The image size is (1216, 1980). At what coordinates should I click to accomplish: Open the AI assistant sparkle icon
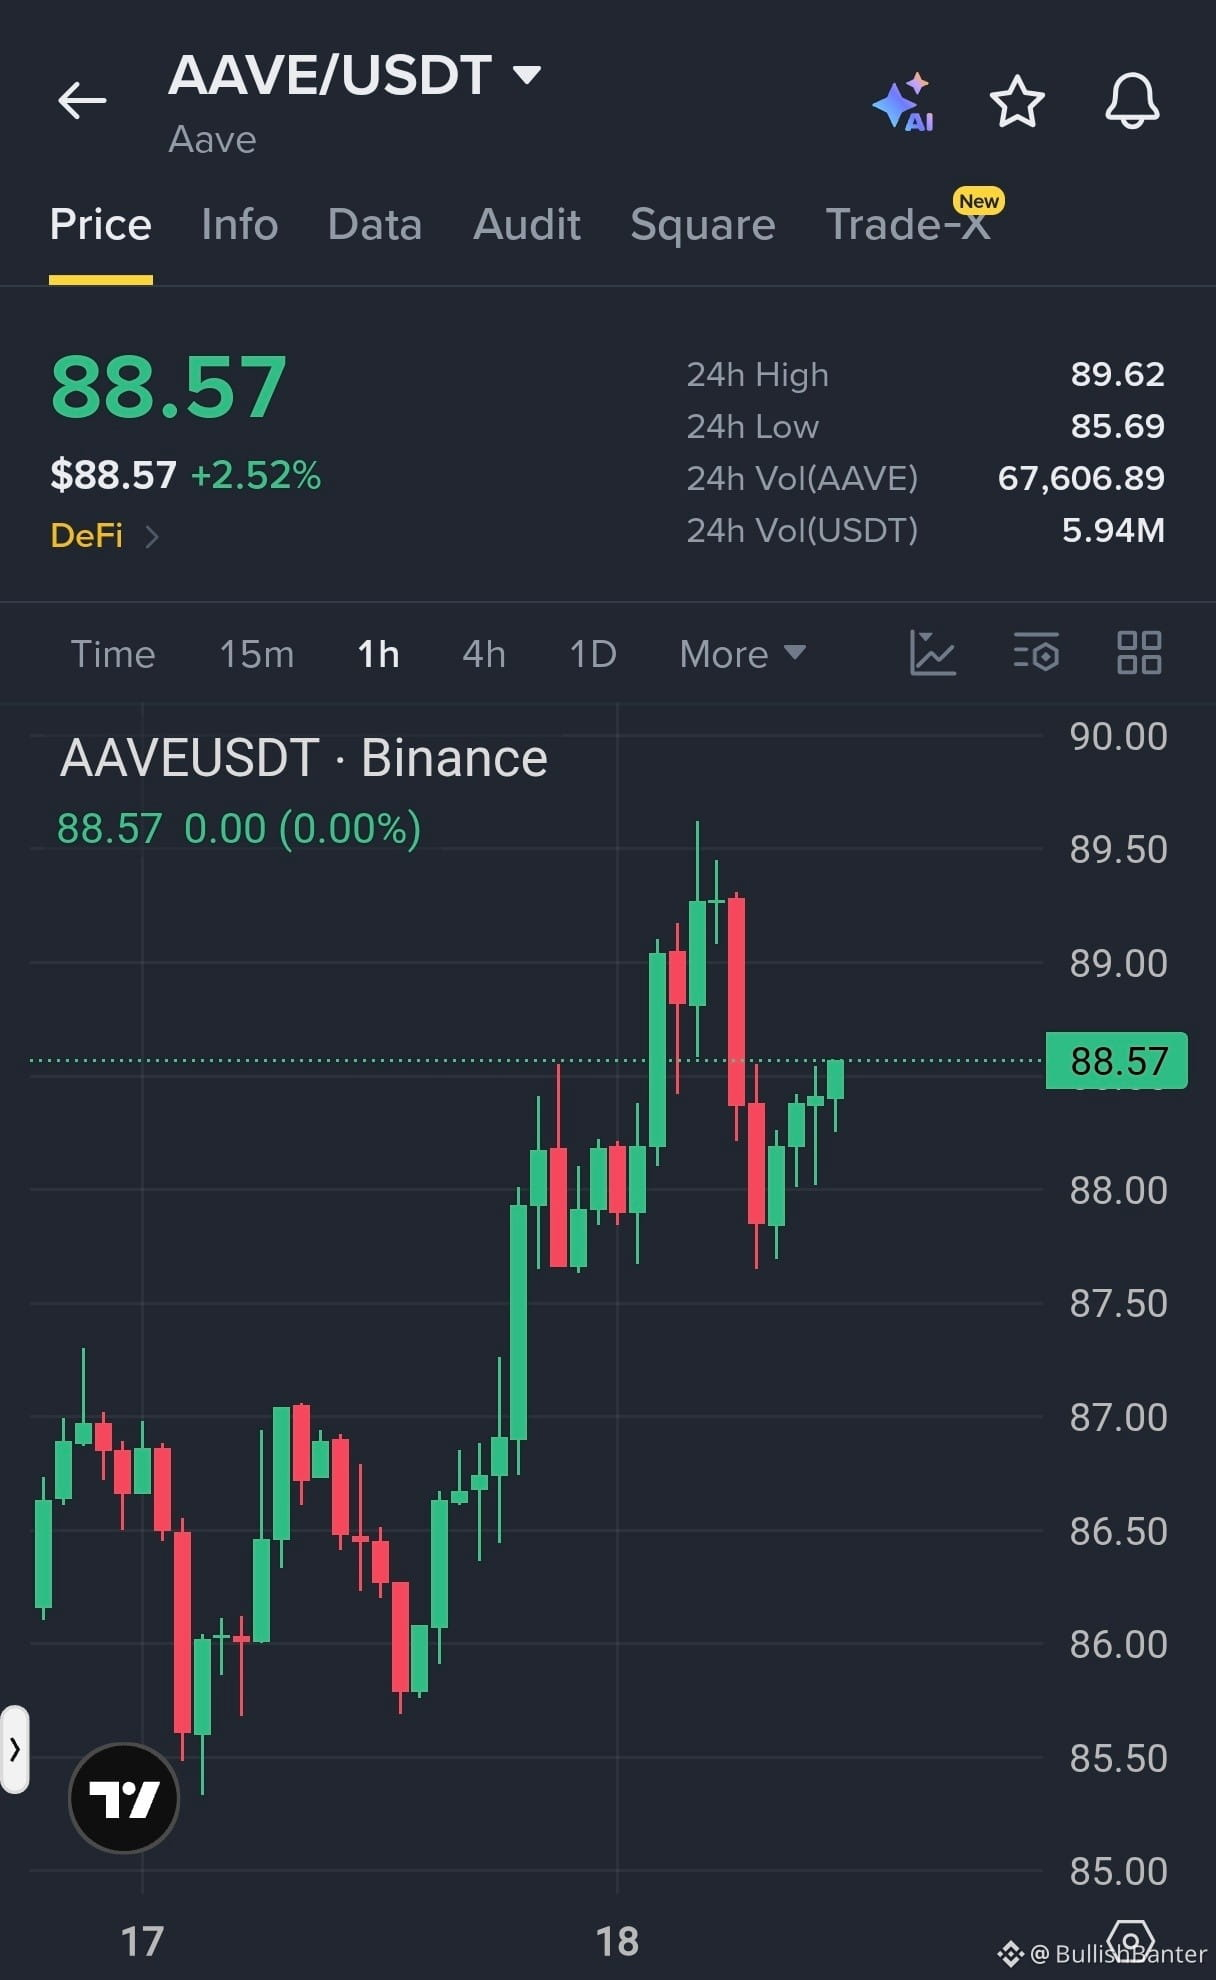tap(903, 102)
